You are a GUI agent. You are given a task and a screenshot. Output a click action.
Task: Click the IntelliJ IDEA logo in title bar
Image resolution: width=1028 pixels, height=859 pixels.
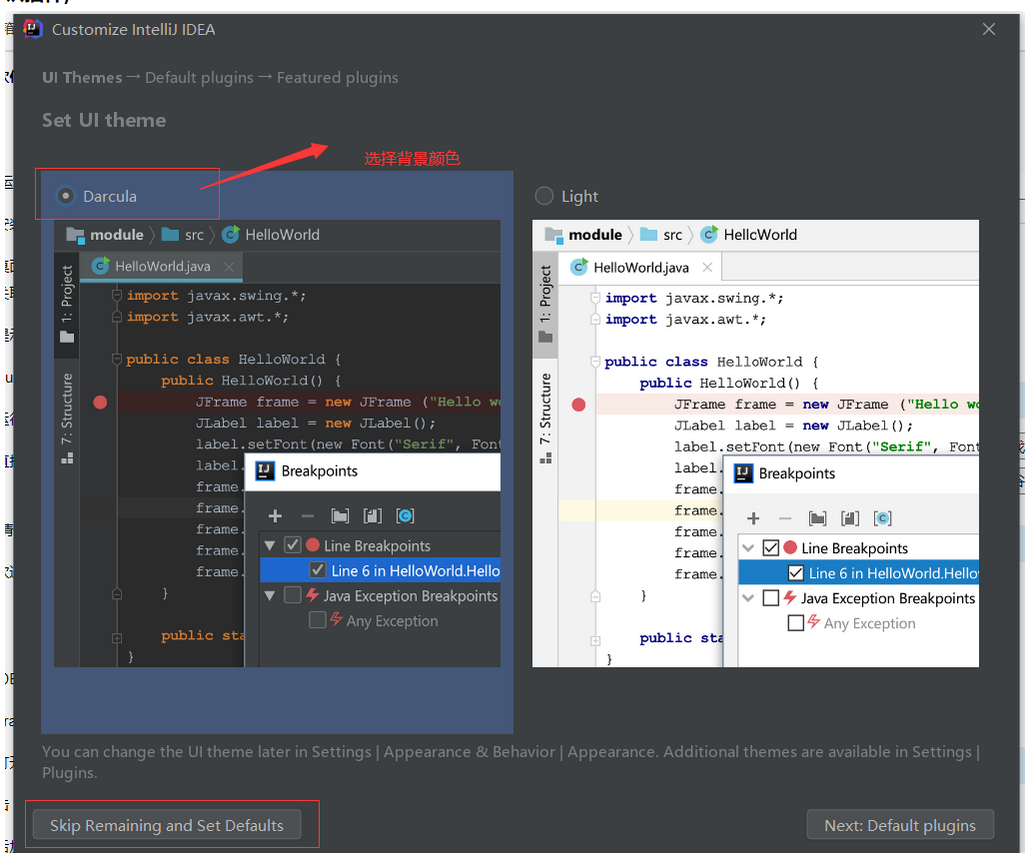[33, 30]
